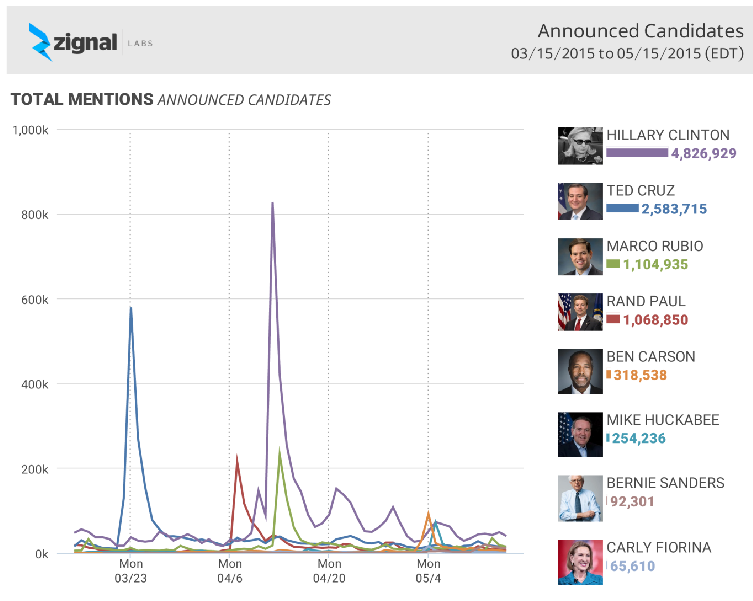
Task: Click the MARCO RUBIO legend name
Action: [654, 246]
